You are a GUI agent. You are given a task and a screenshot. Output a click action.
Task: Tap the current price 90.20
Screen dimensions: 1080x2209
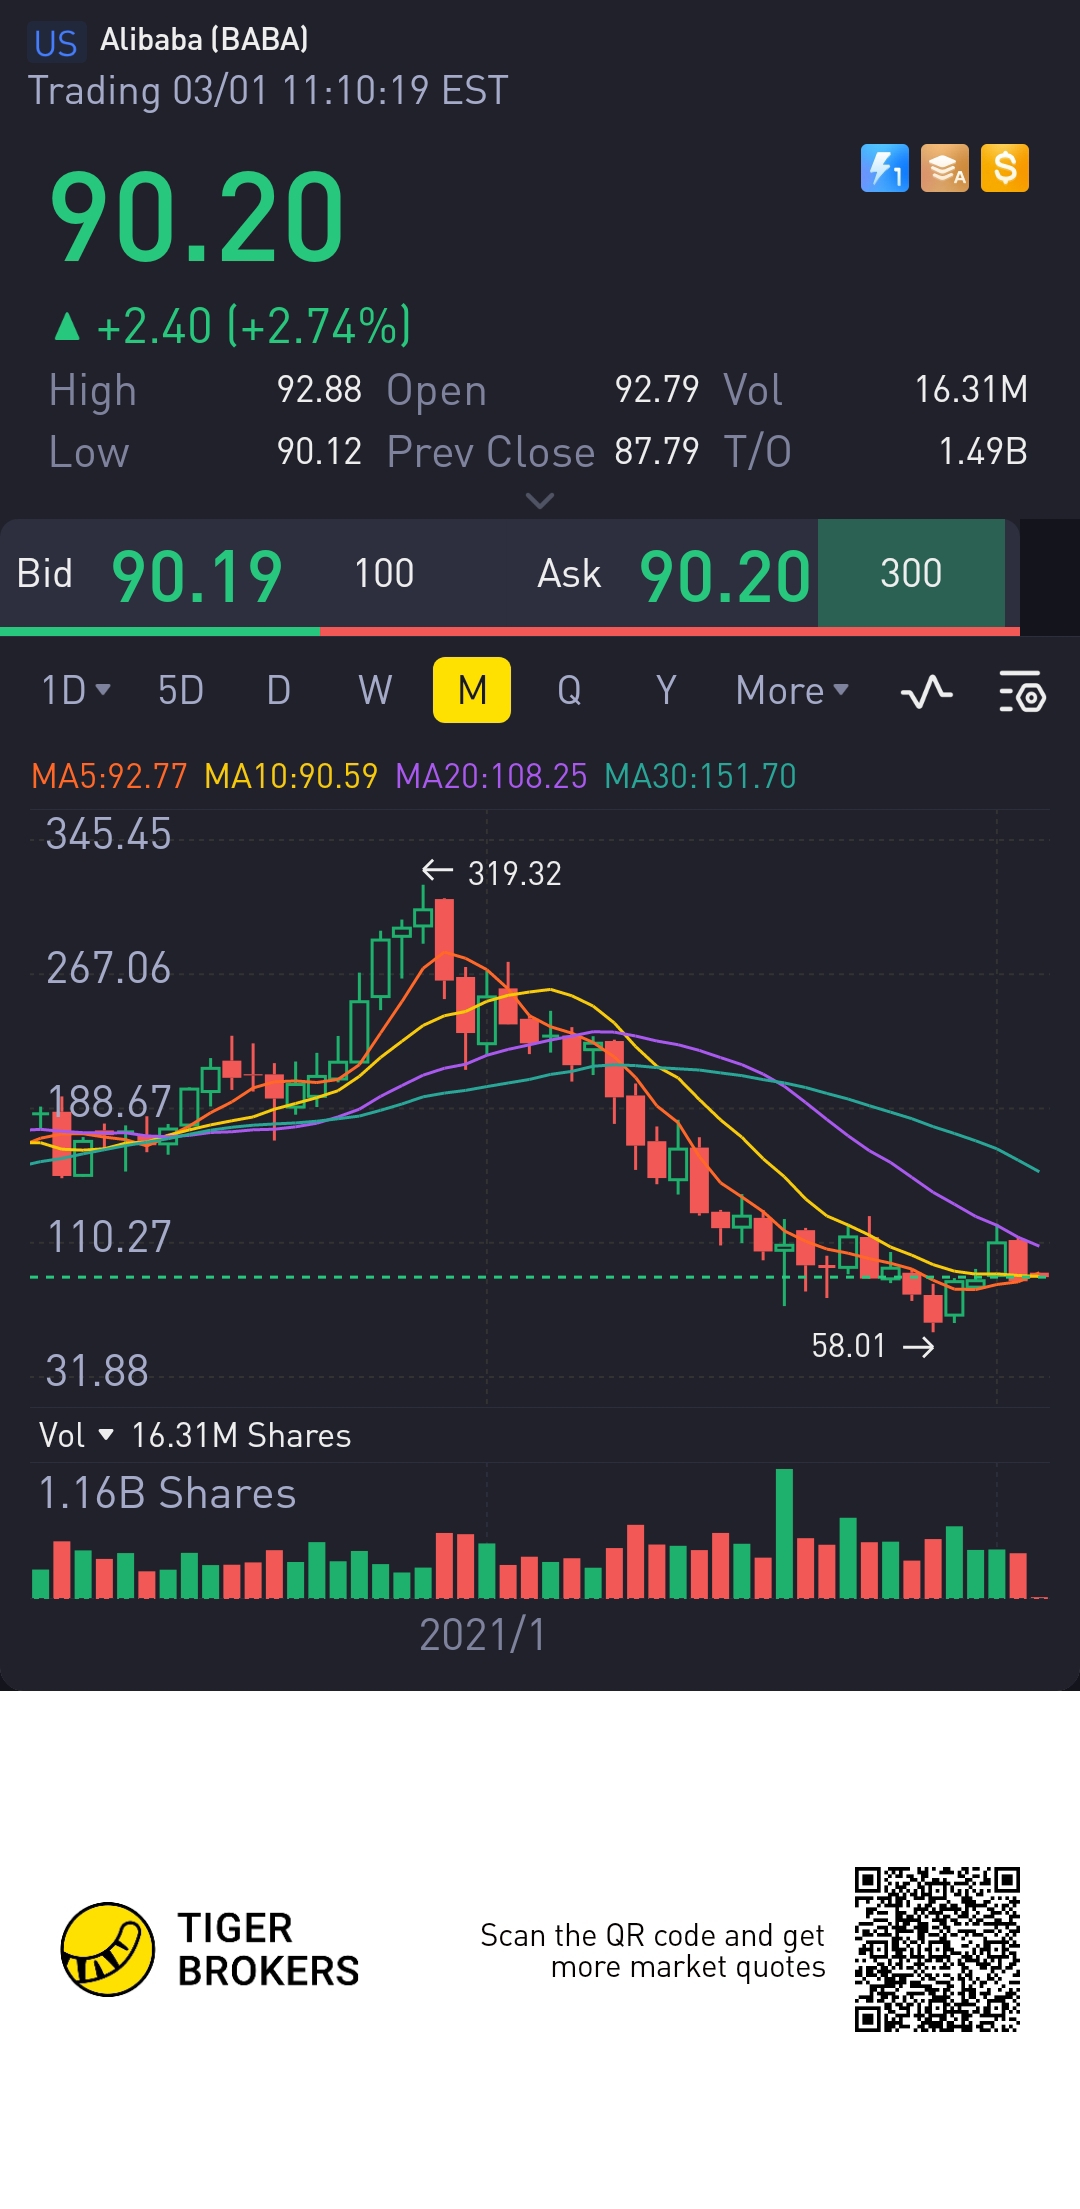click(x=197, y=216)
